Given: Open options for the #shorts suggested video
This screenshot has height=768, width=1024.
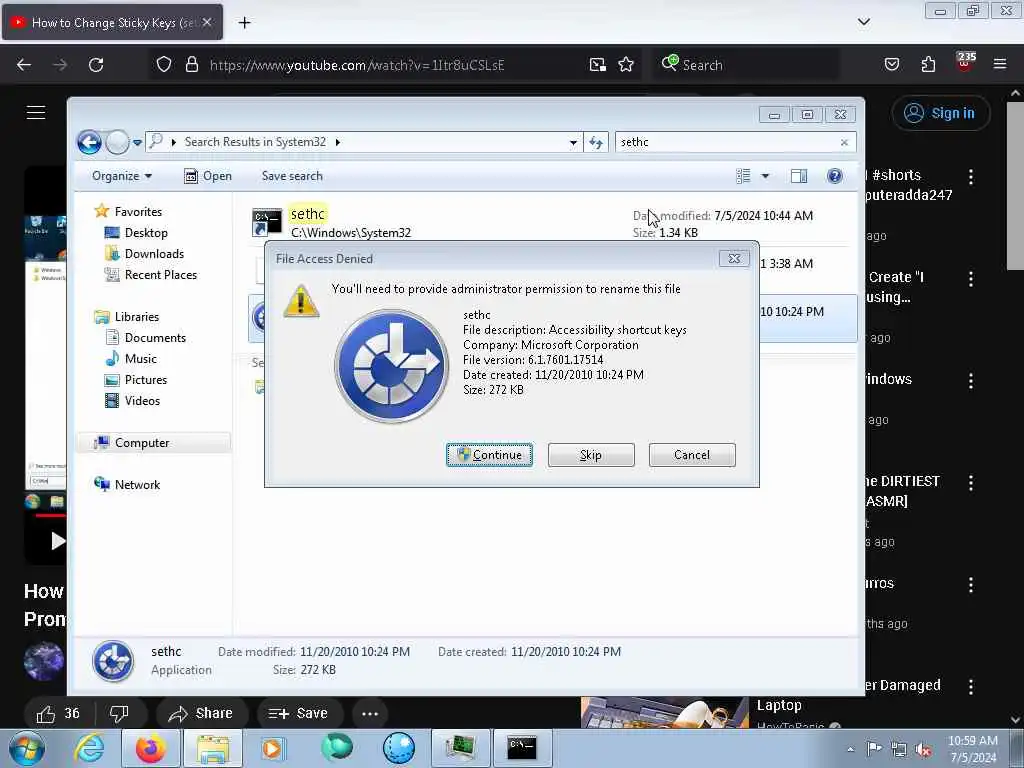Looking at the screenshot, I should (x=971, y=176).
